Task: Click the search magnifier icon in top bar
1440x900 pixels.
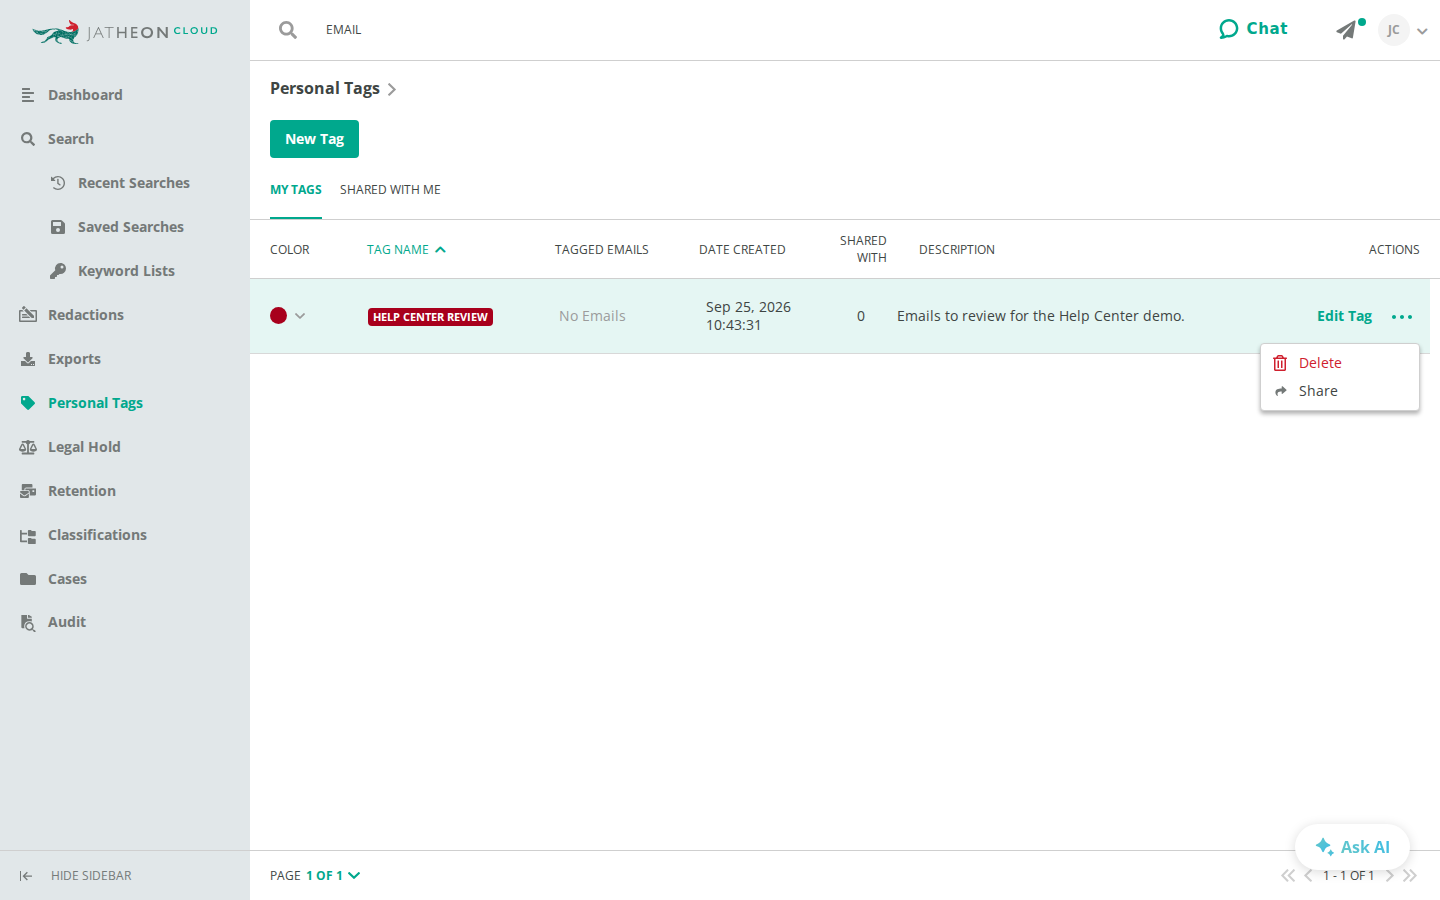Action: click(x=288, y=30)
